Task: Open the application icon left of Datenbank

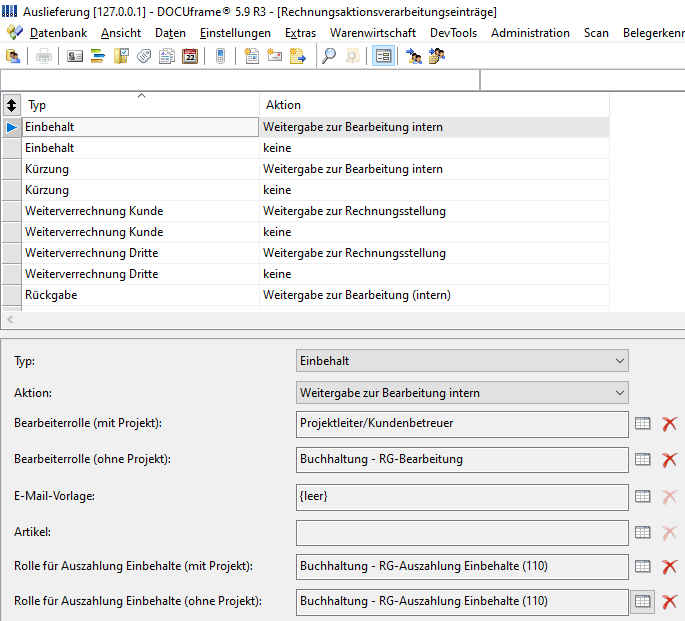Action: [14, 32]
